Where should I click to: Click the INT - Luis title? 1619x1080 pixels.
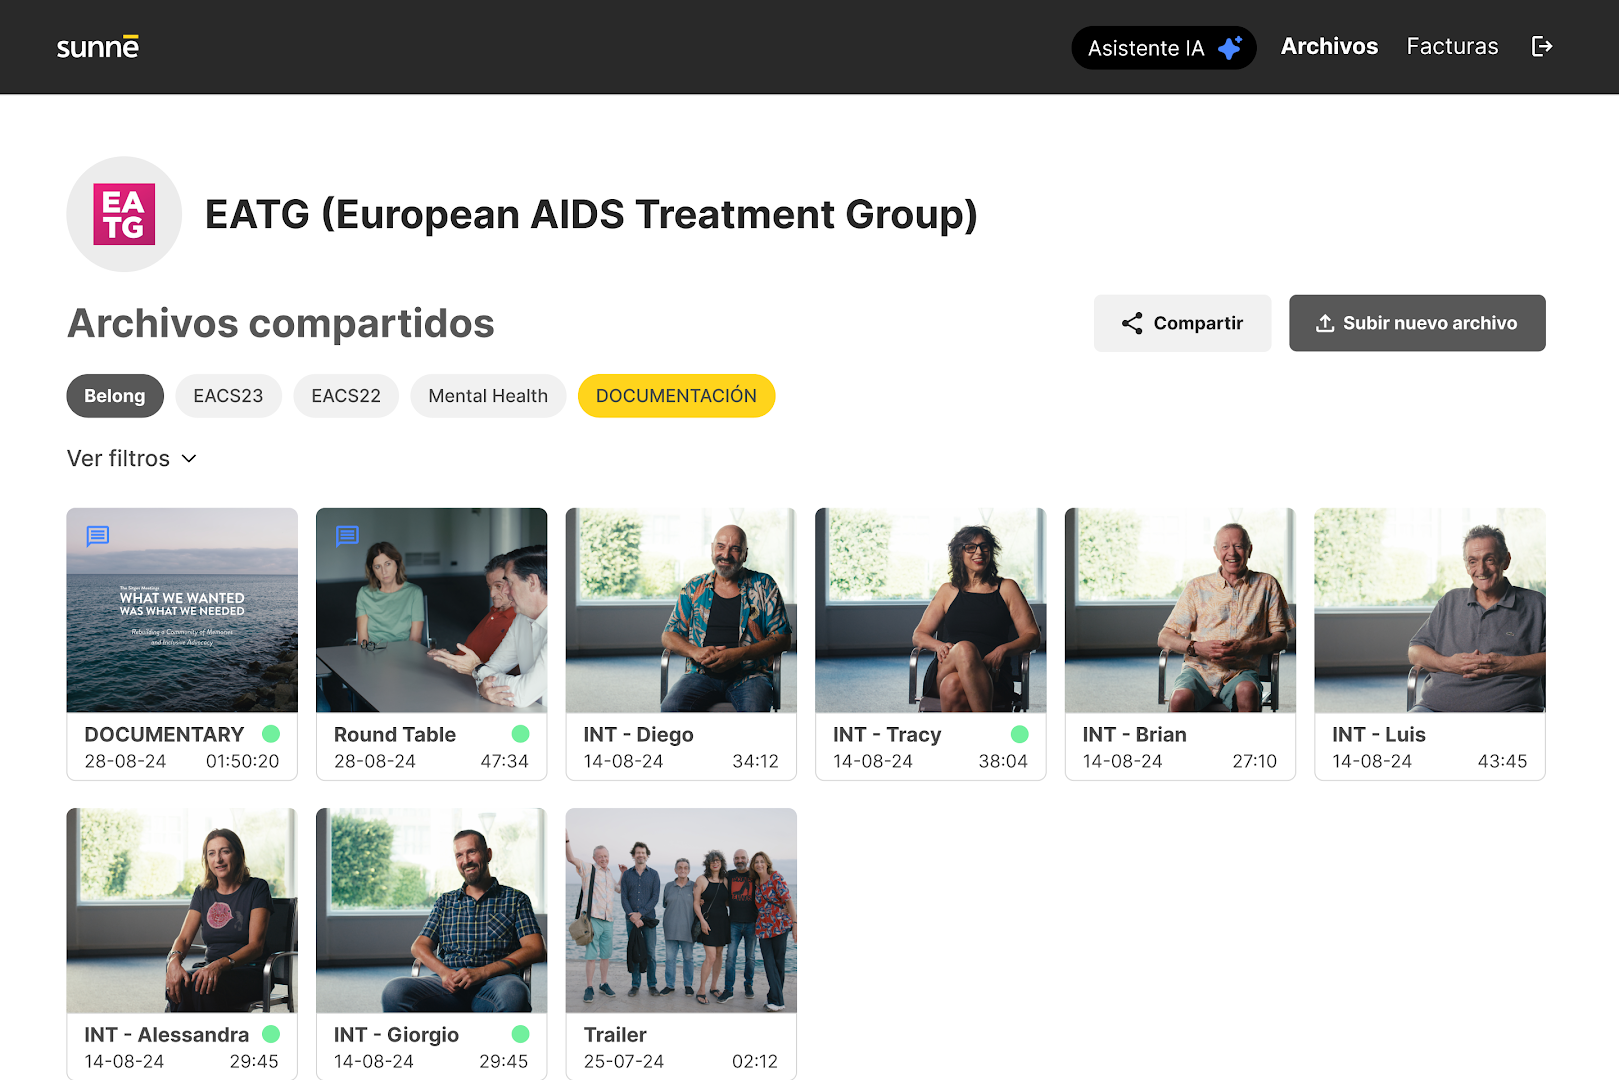pyautogui.click(x=1379, y=735)
